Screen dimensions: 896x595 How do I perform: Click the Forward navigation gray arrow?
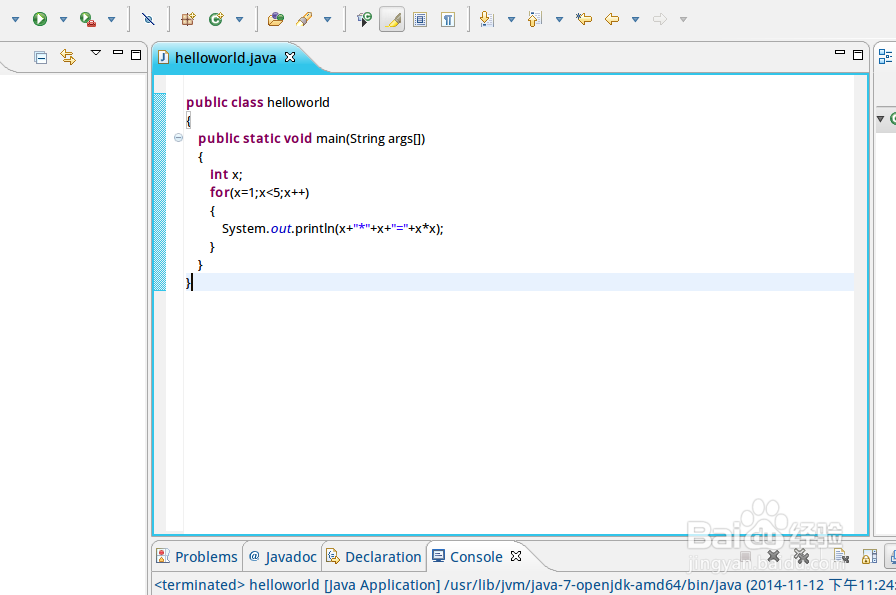tap(660, 19)
